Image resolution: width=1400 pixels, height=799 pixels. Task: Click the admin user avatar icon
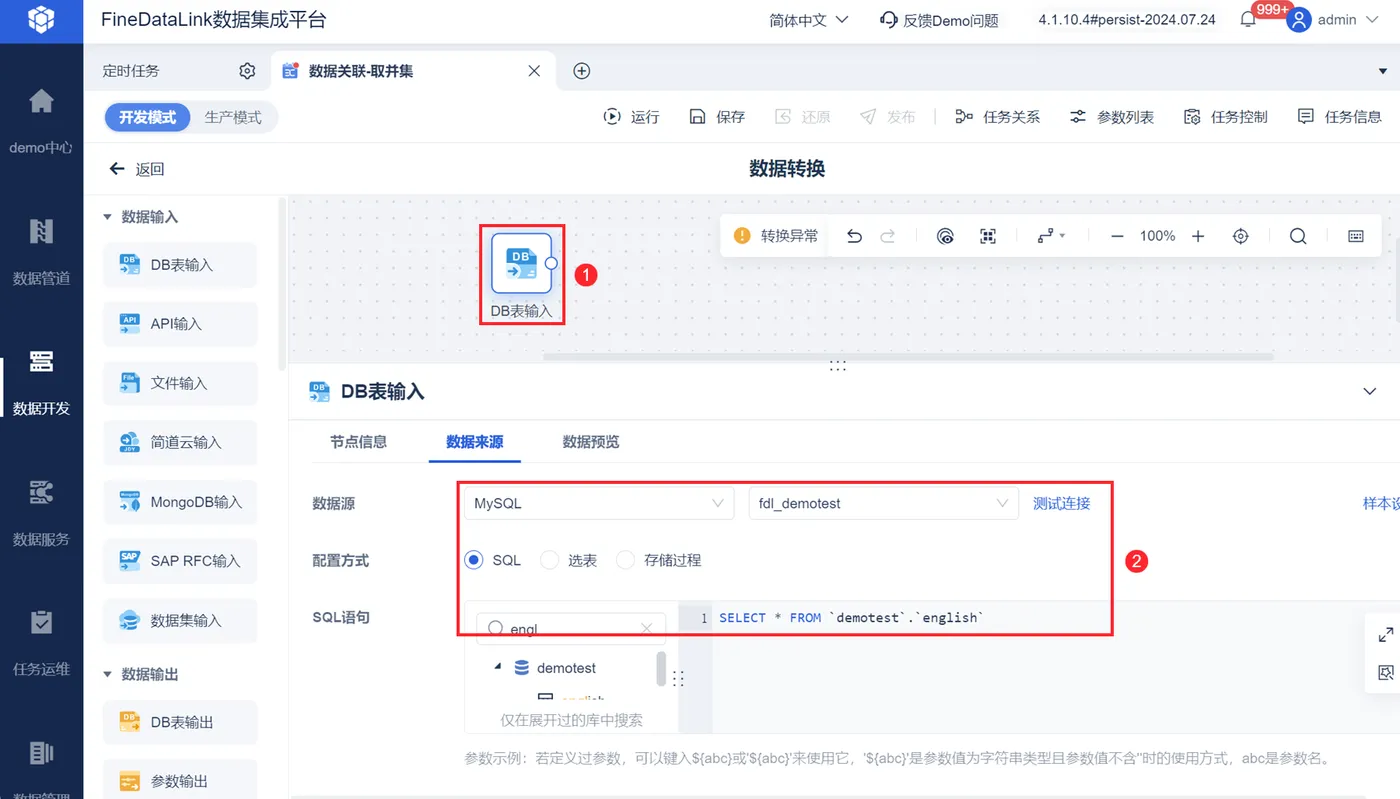click(x=1298, y=20)
